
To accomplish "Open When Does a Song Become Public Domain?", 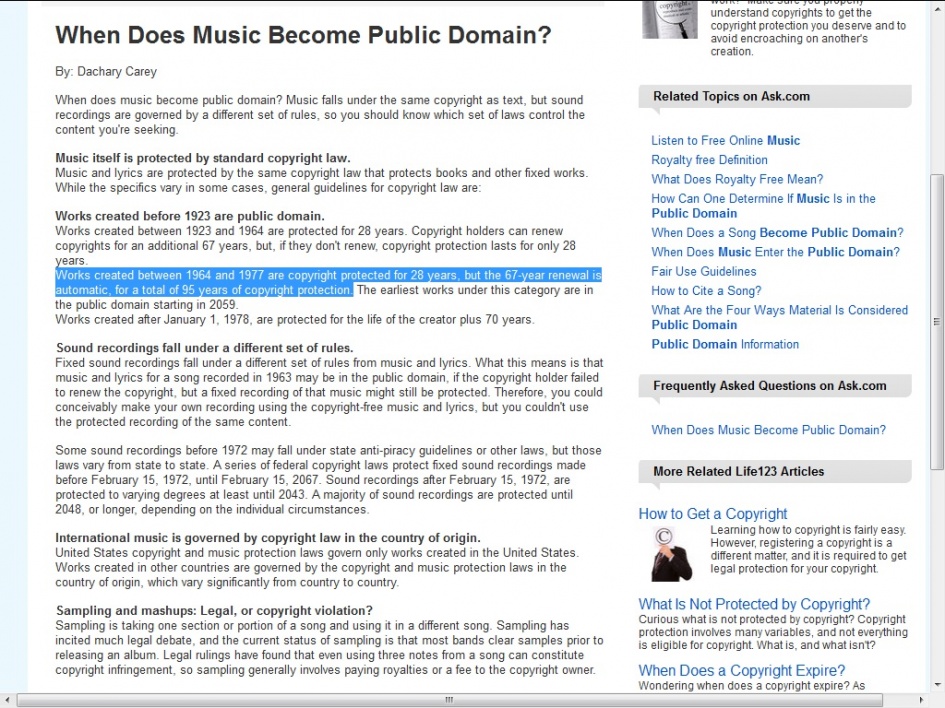I will [x=777, y=233].
